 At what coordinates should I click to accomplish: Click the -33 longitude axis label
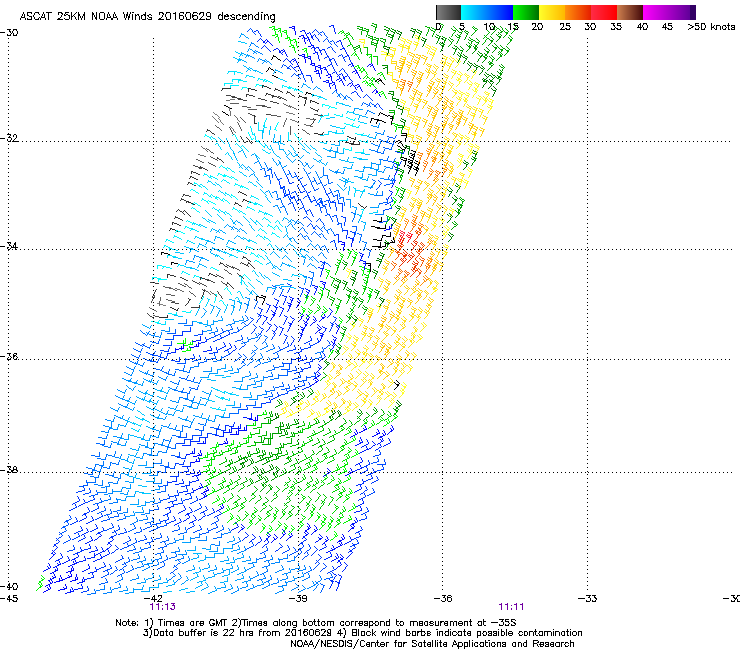click(x=588, y=599)
